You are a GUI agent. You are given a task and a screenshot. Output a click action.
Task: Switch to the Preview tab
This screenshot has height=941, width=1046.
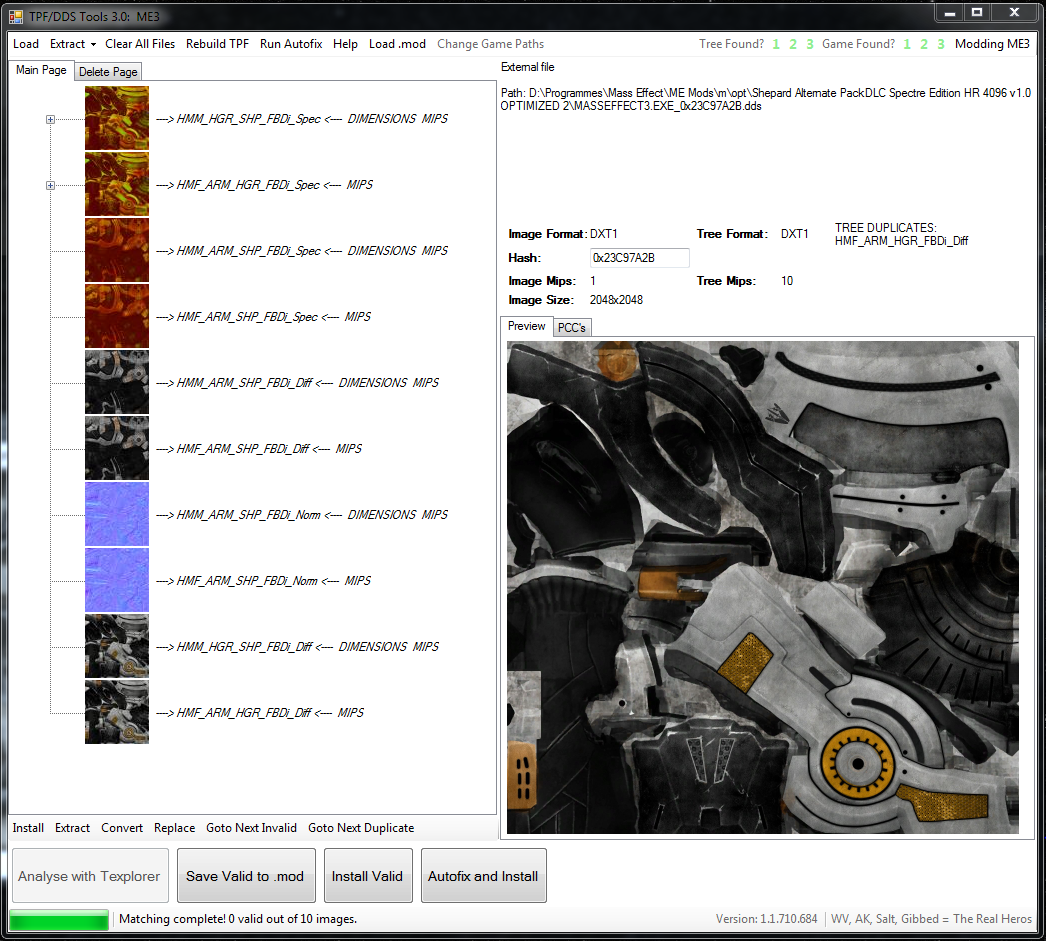(x=526, y=326)
